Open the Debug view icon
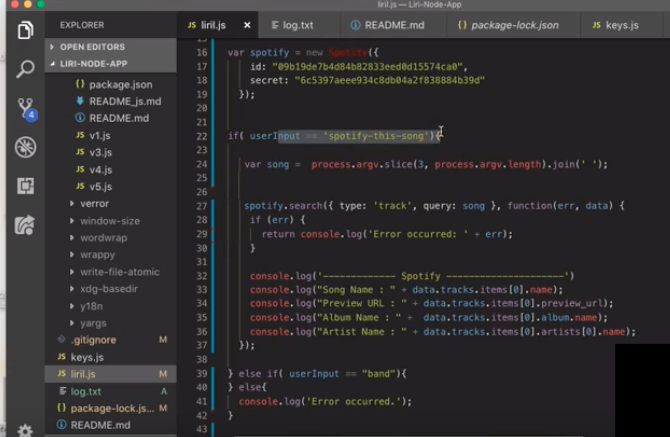670x437 pixels. click(x=25, y=147)
